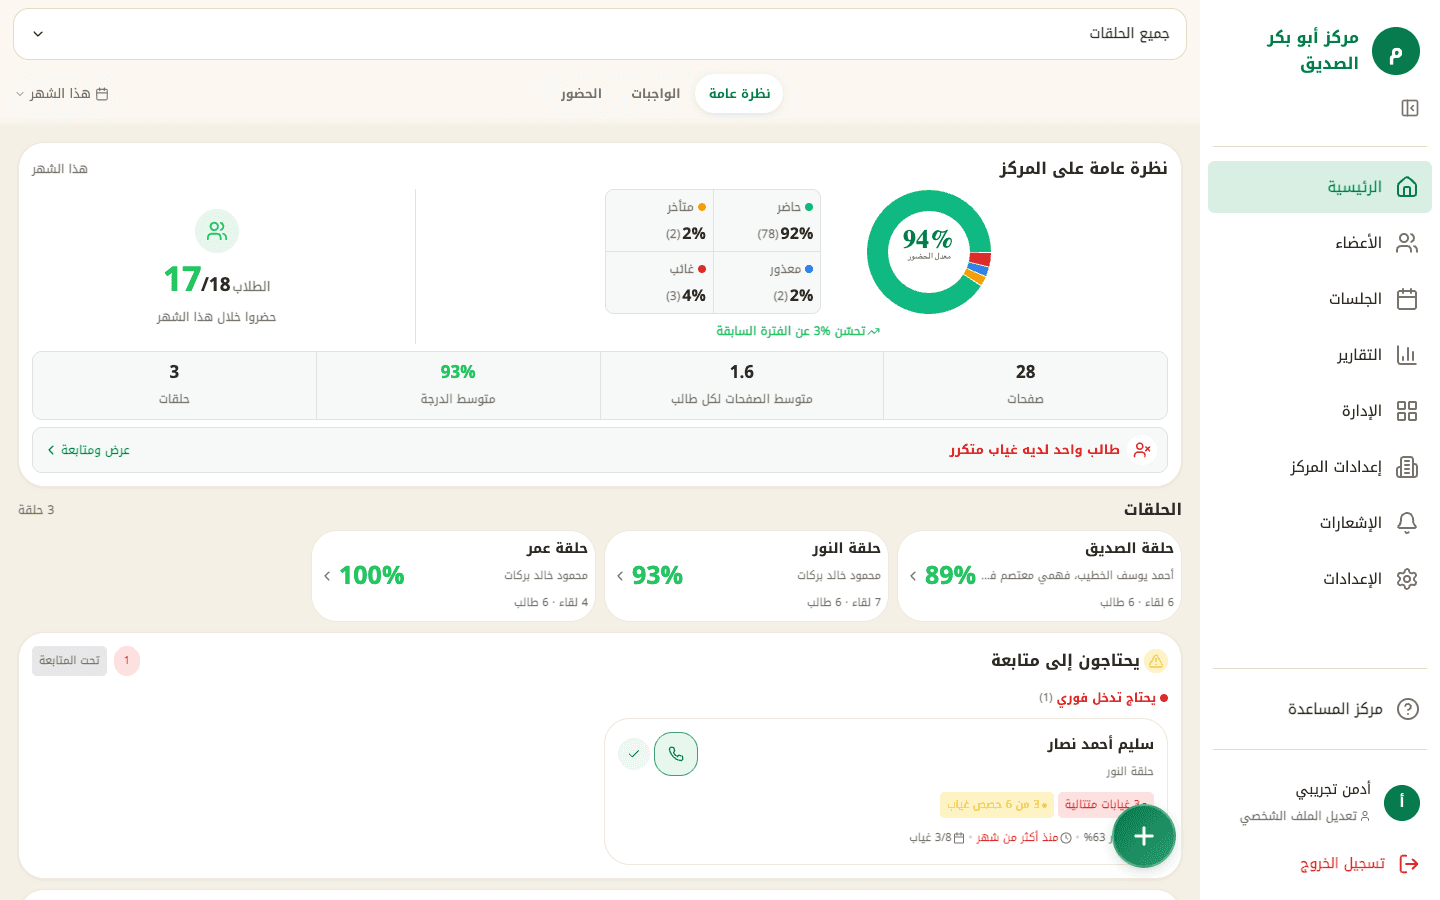Screen dimensions: 1440x900
Task: Click the calendar icon beside هذا الشهر
Action: click(x=102, y=94)
